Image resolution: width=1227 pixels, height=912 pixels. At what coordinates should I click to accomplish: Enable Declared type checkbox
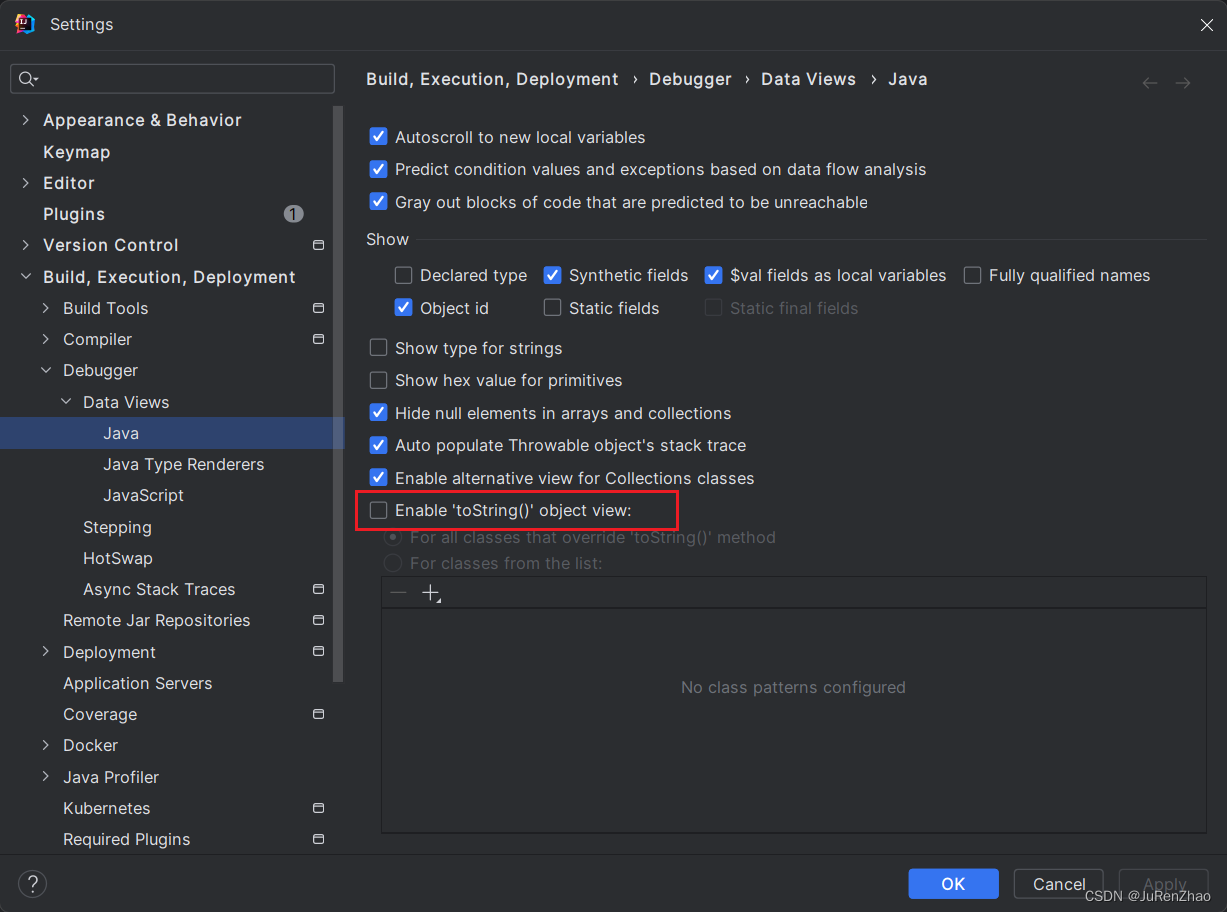coord(403,275)
